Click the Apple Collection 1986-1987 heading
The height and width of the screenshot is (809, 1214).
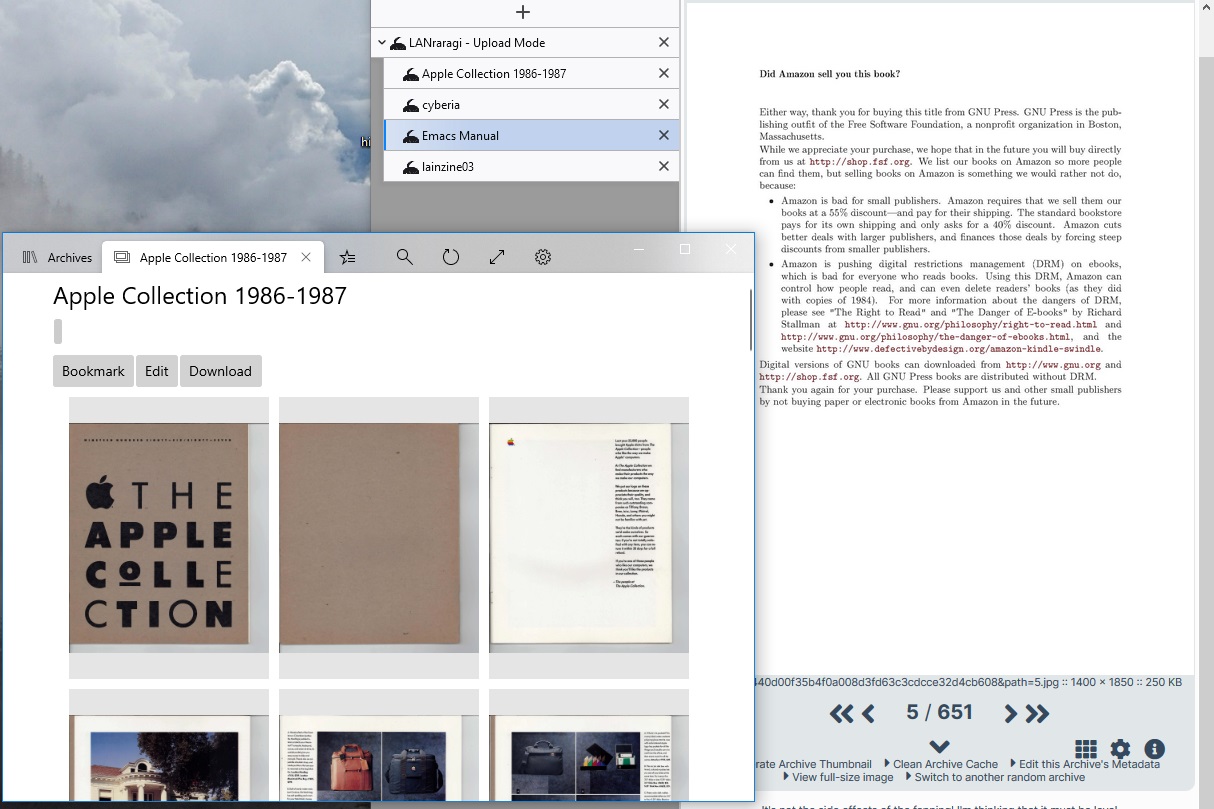[x=200, y=296]
